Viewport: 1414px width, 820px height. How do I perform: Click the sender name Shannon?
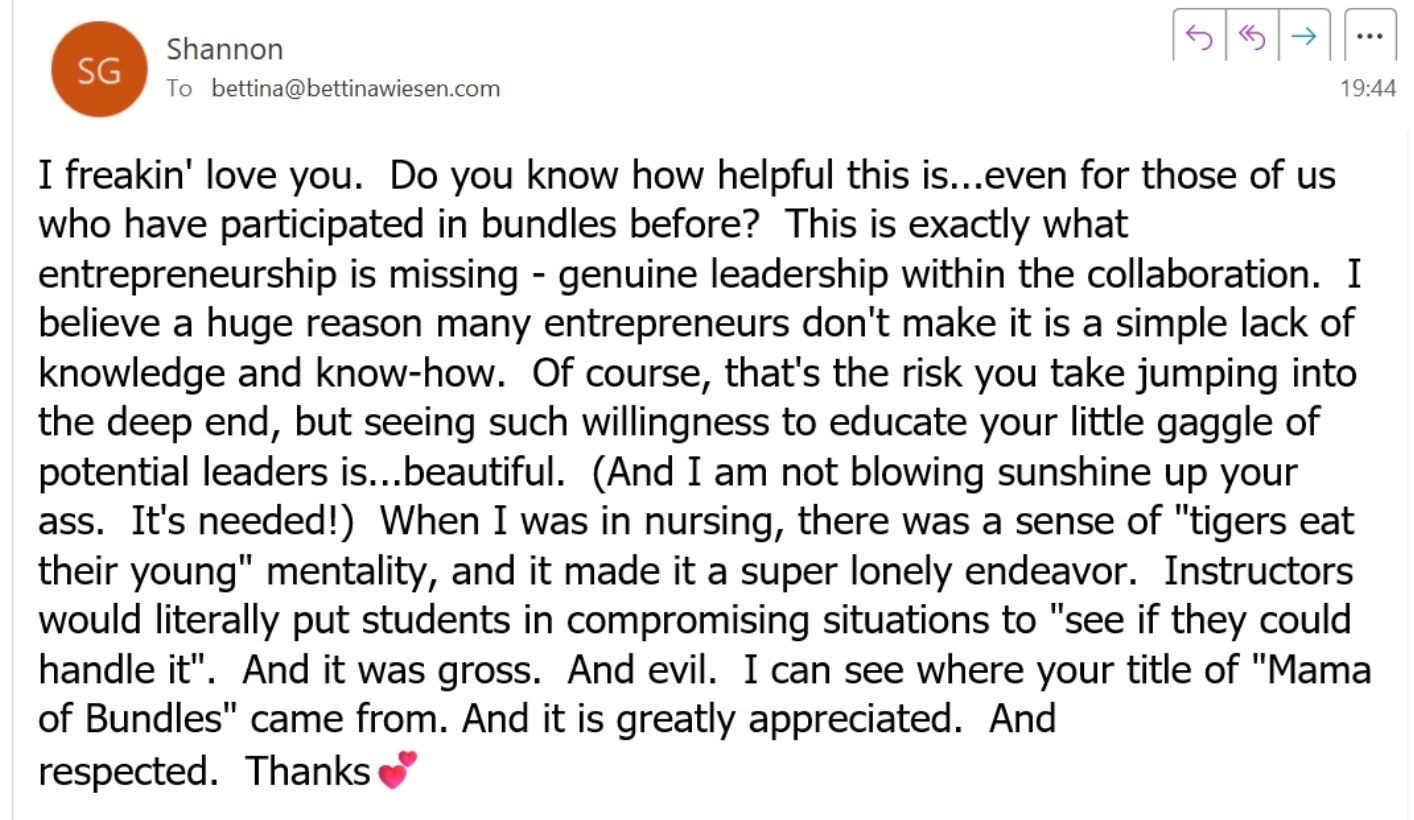pos(224,49)
